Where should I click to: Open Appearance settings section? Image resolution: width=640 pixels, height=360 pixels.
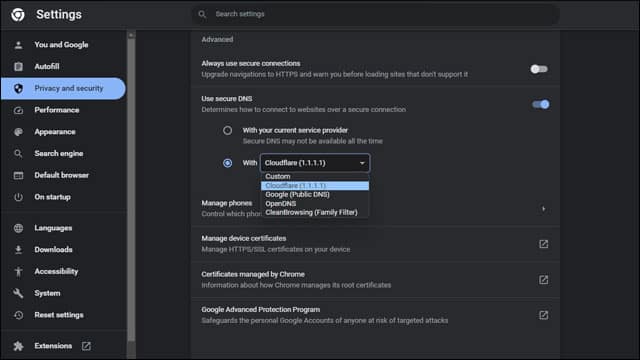pyautogui.click(x=63, y=132)
